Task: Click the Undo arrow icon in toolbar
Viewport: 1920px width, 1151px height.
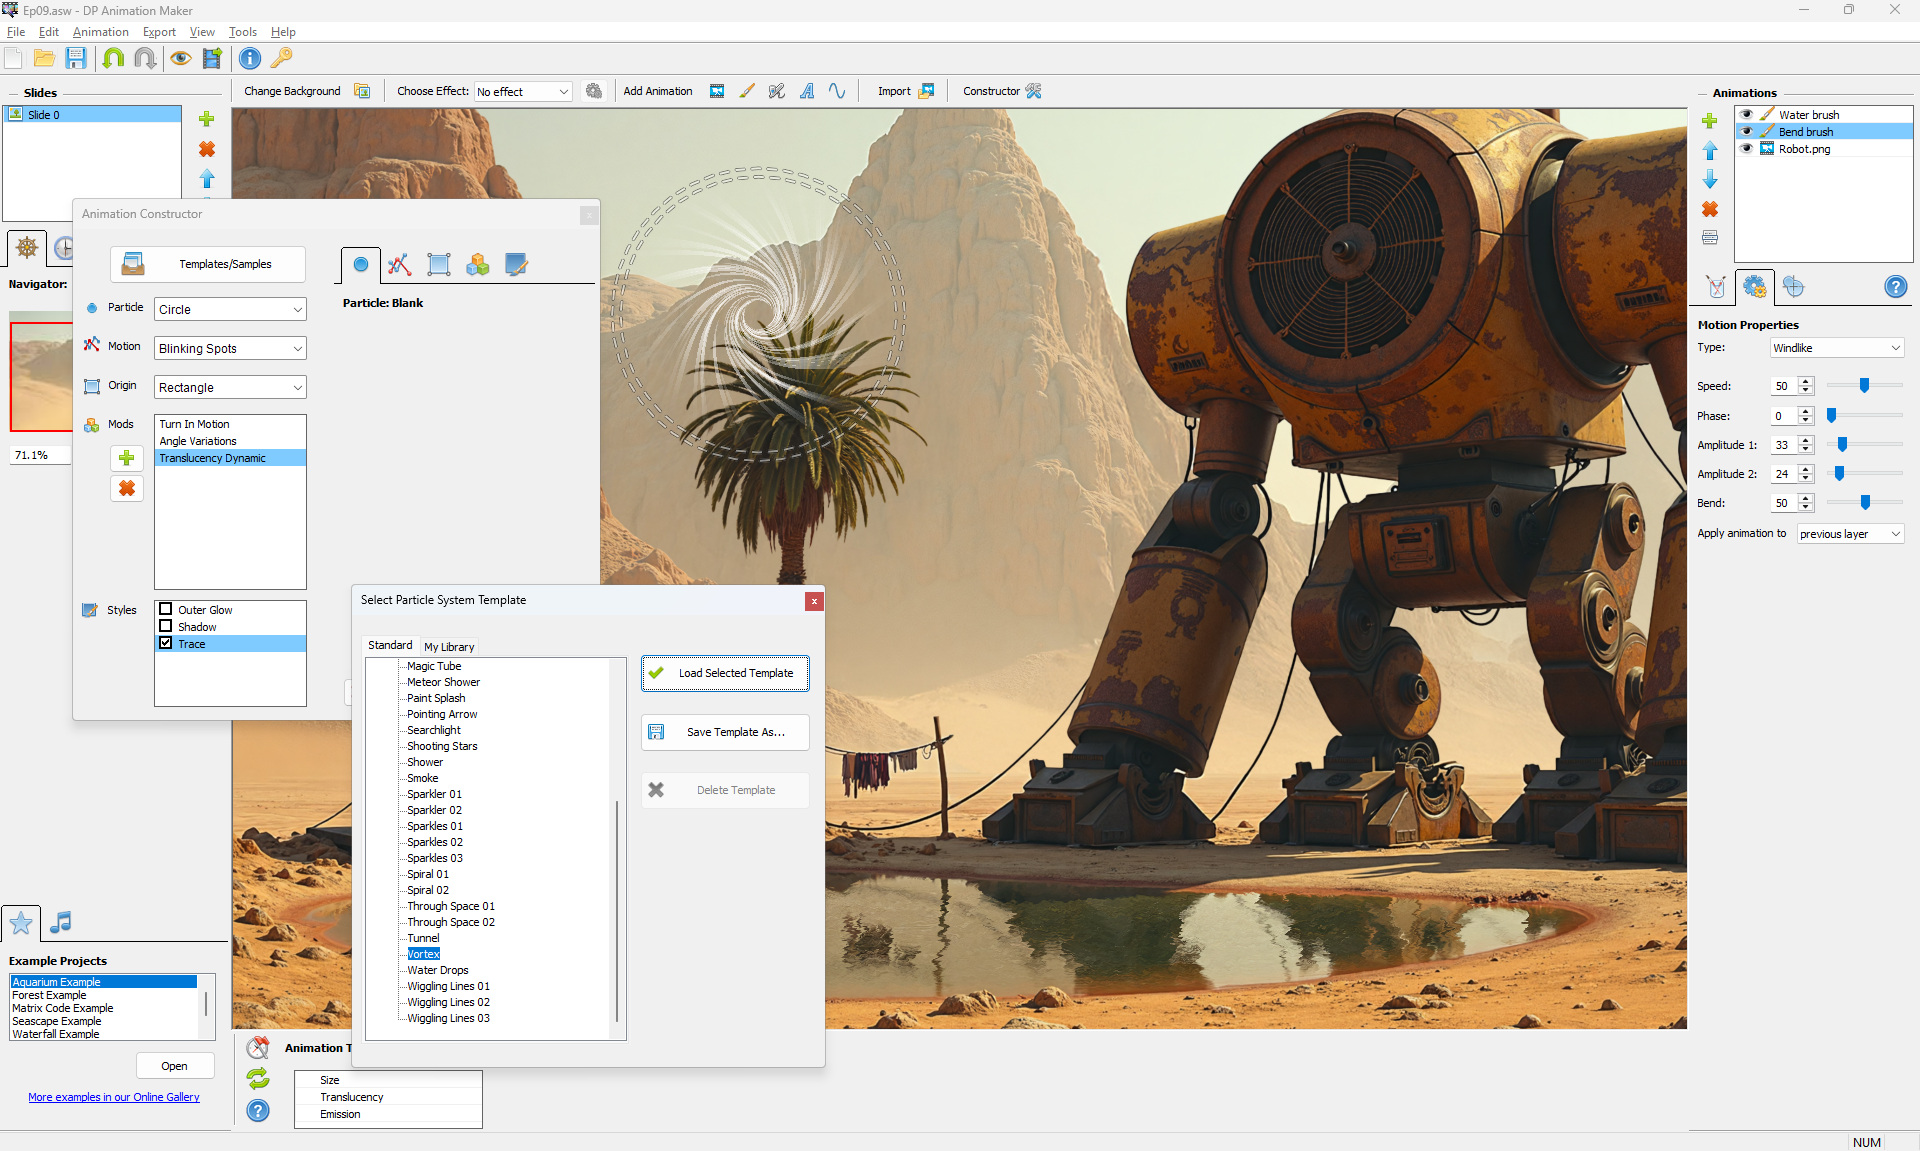Action: coord(113,59)
